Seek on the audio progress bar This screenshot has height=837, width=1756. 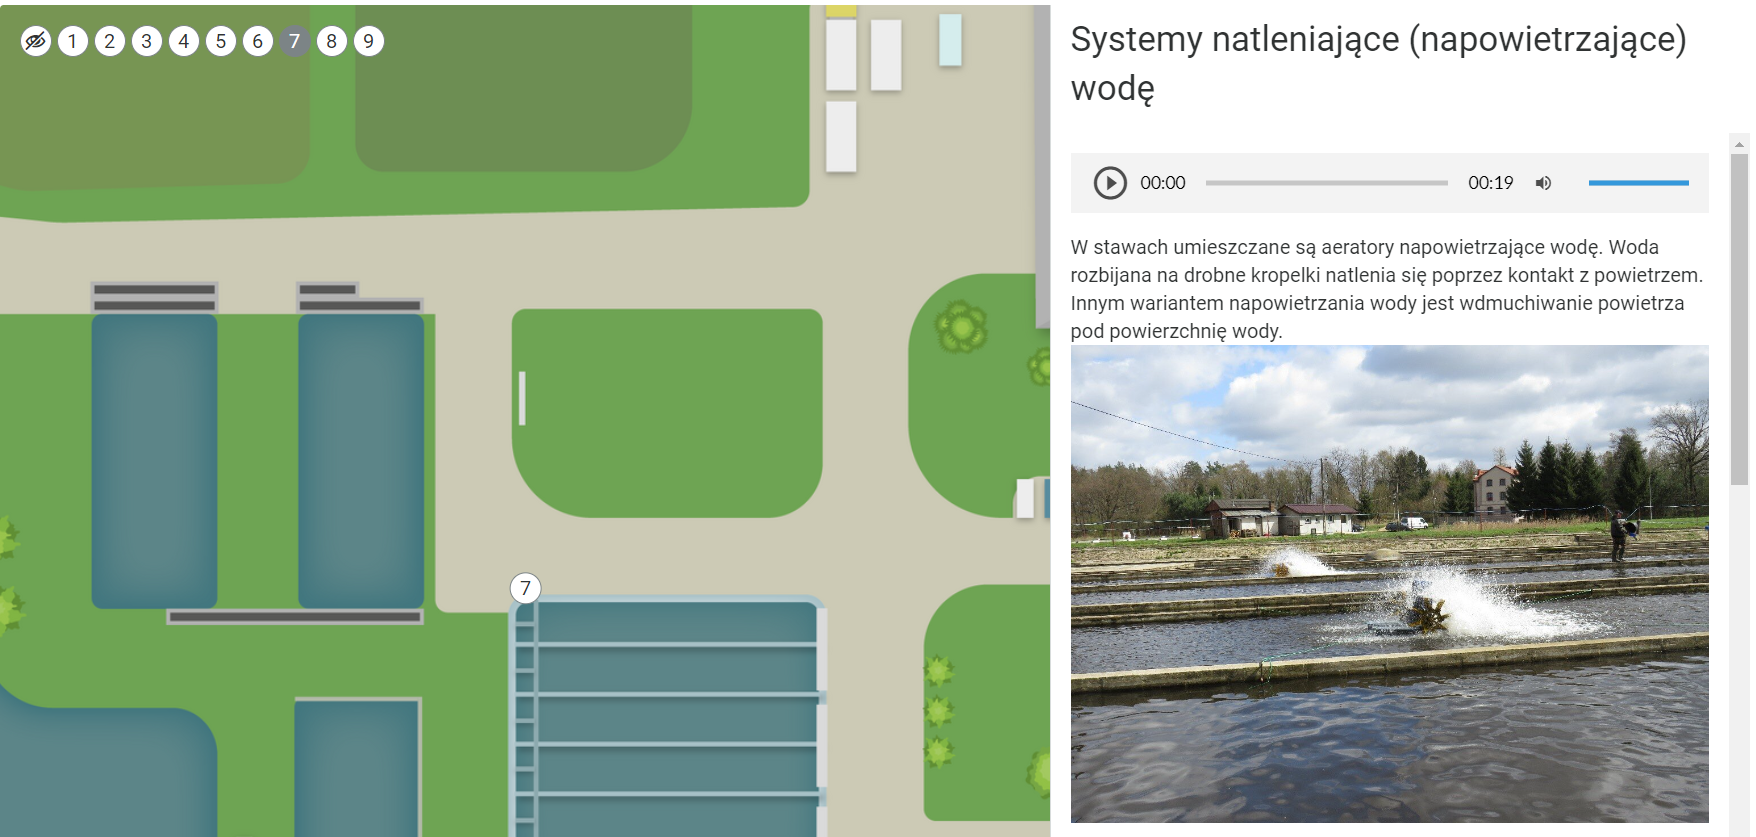coord(1326,183)
